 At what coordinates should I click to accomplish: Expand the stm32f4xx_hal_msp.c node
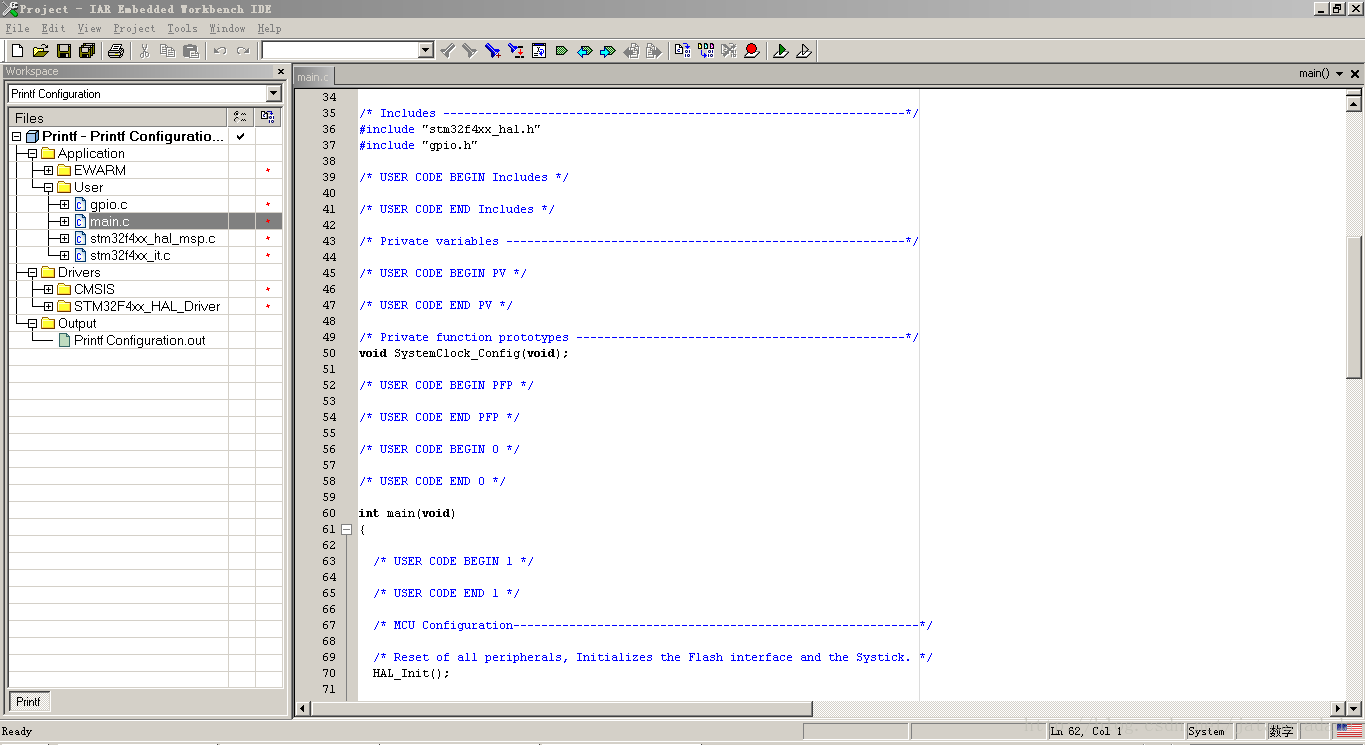[64, 238]
